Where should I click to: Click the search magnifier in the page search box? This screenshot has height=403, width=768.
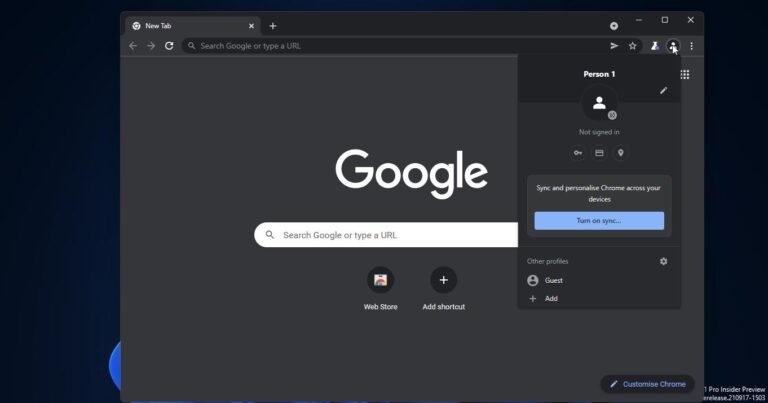point(270,235)
